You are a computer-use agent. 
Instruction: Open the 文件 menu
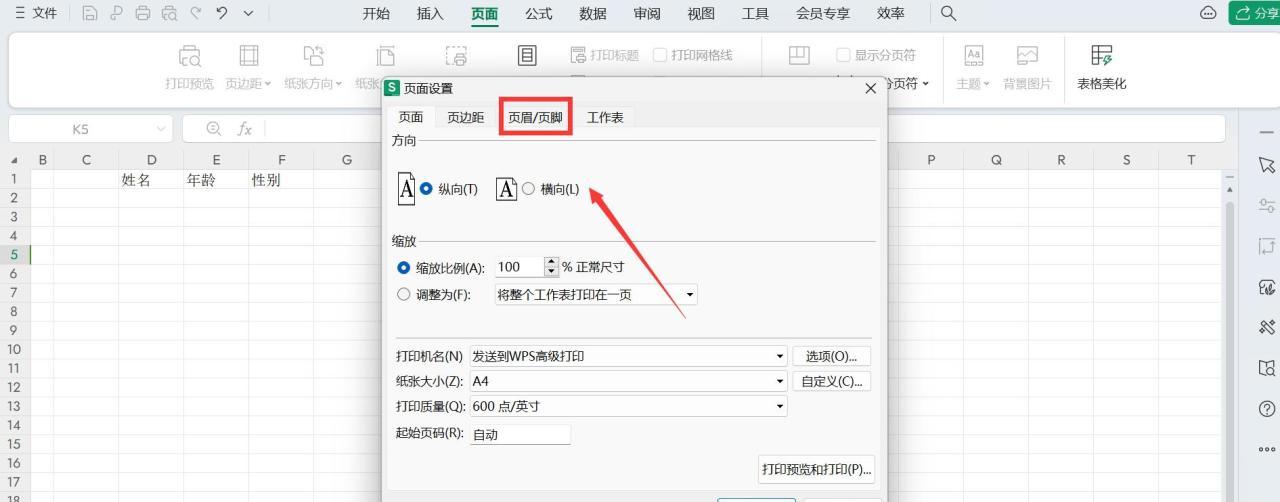point(35,14)
